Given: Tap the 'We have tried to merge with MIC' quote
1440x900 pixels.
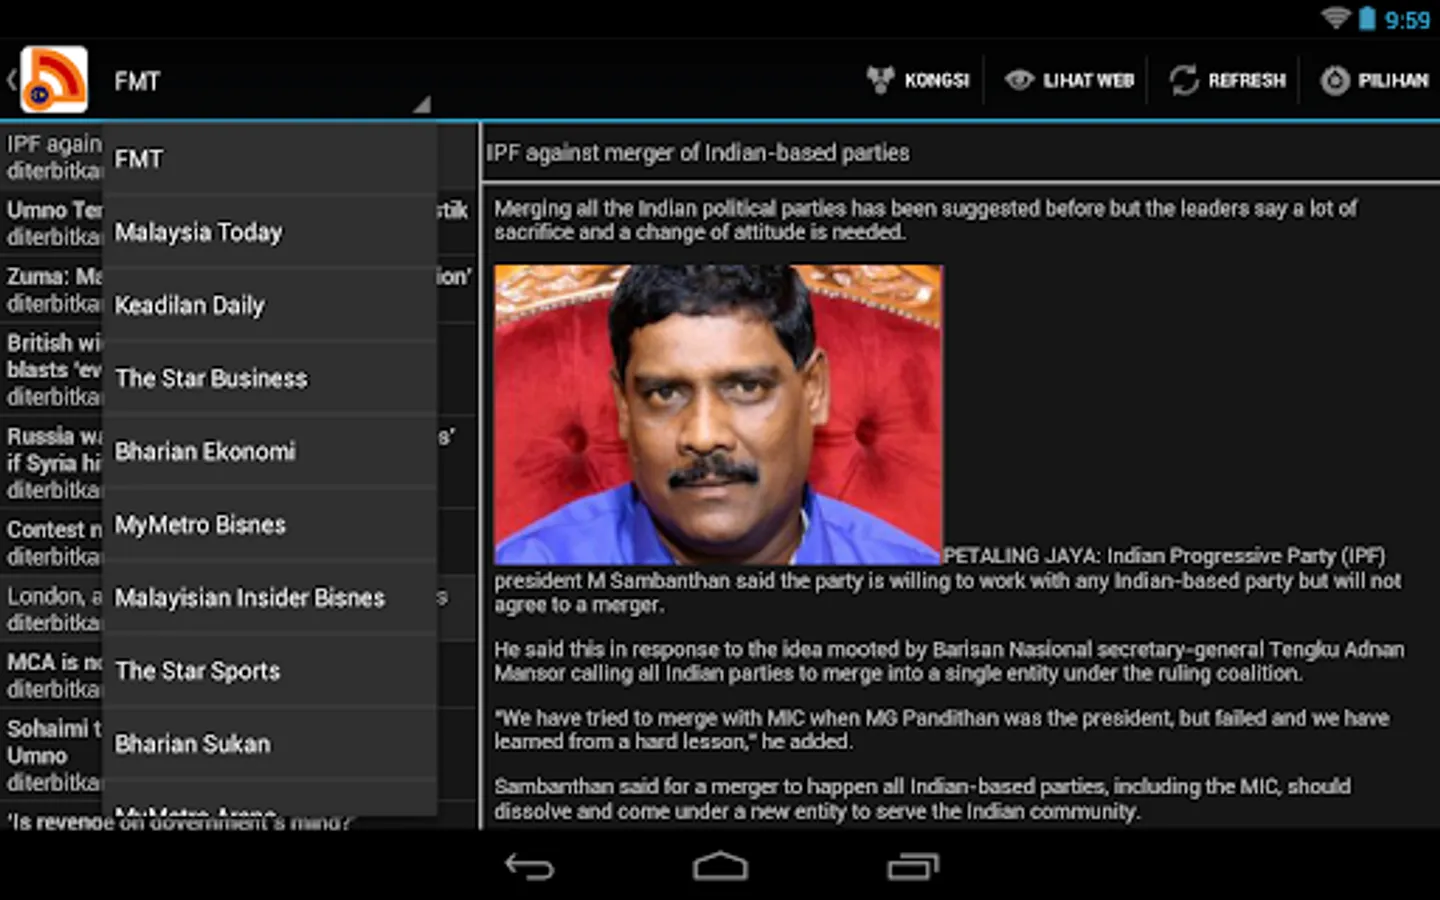Looking at the screenshot, I should (941, 729).
